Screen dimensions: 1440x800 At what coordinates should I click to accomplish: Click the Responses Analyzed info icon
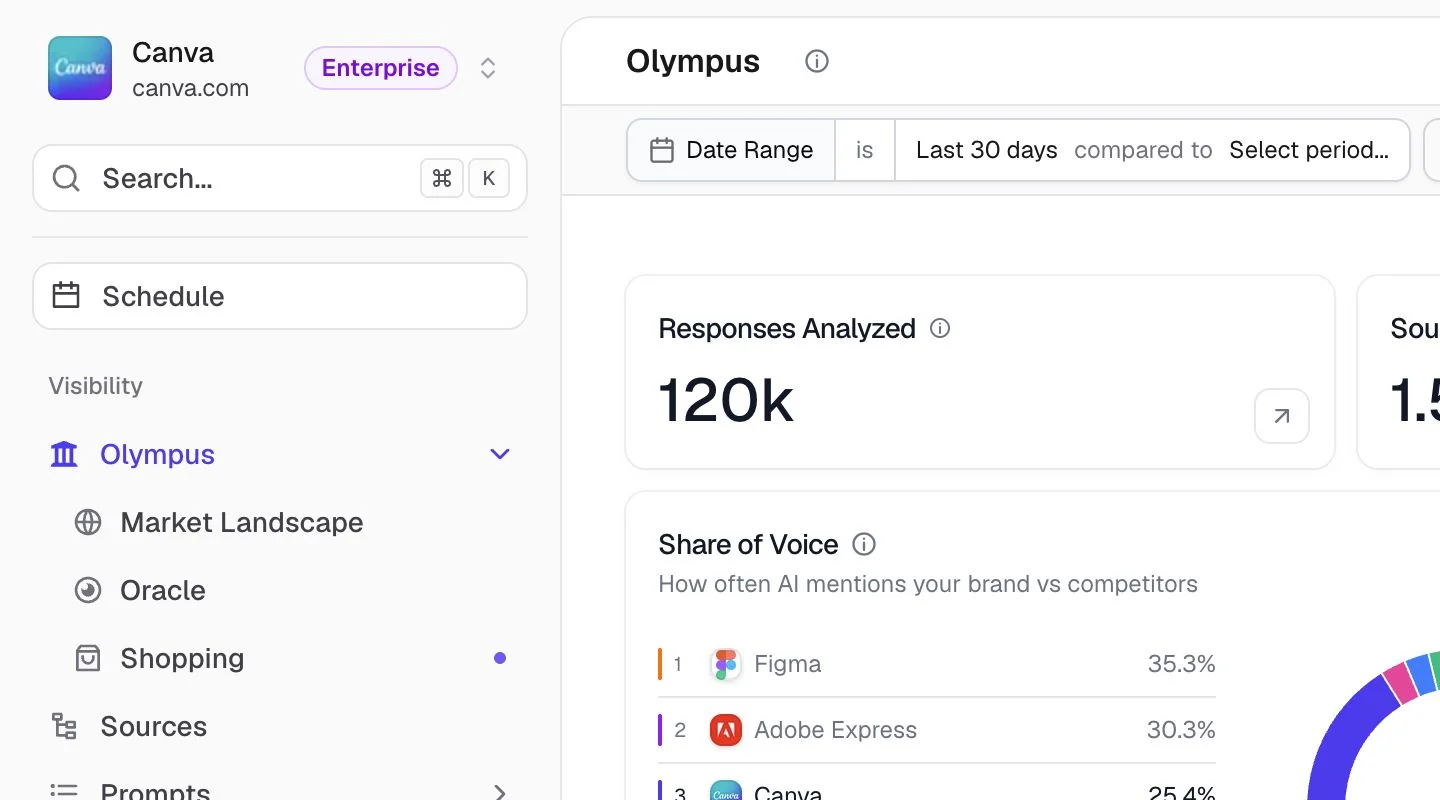point(940,328)
